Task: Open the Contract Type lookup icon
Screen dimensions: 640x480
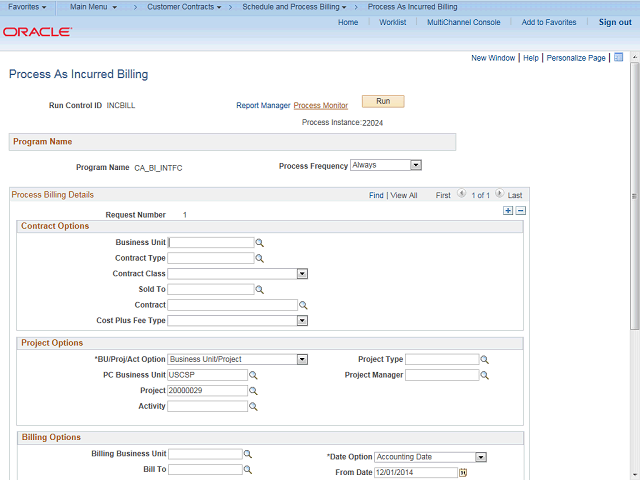Action: coord(259,258)
